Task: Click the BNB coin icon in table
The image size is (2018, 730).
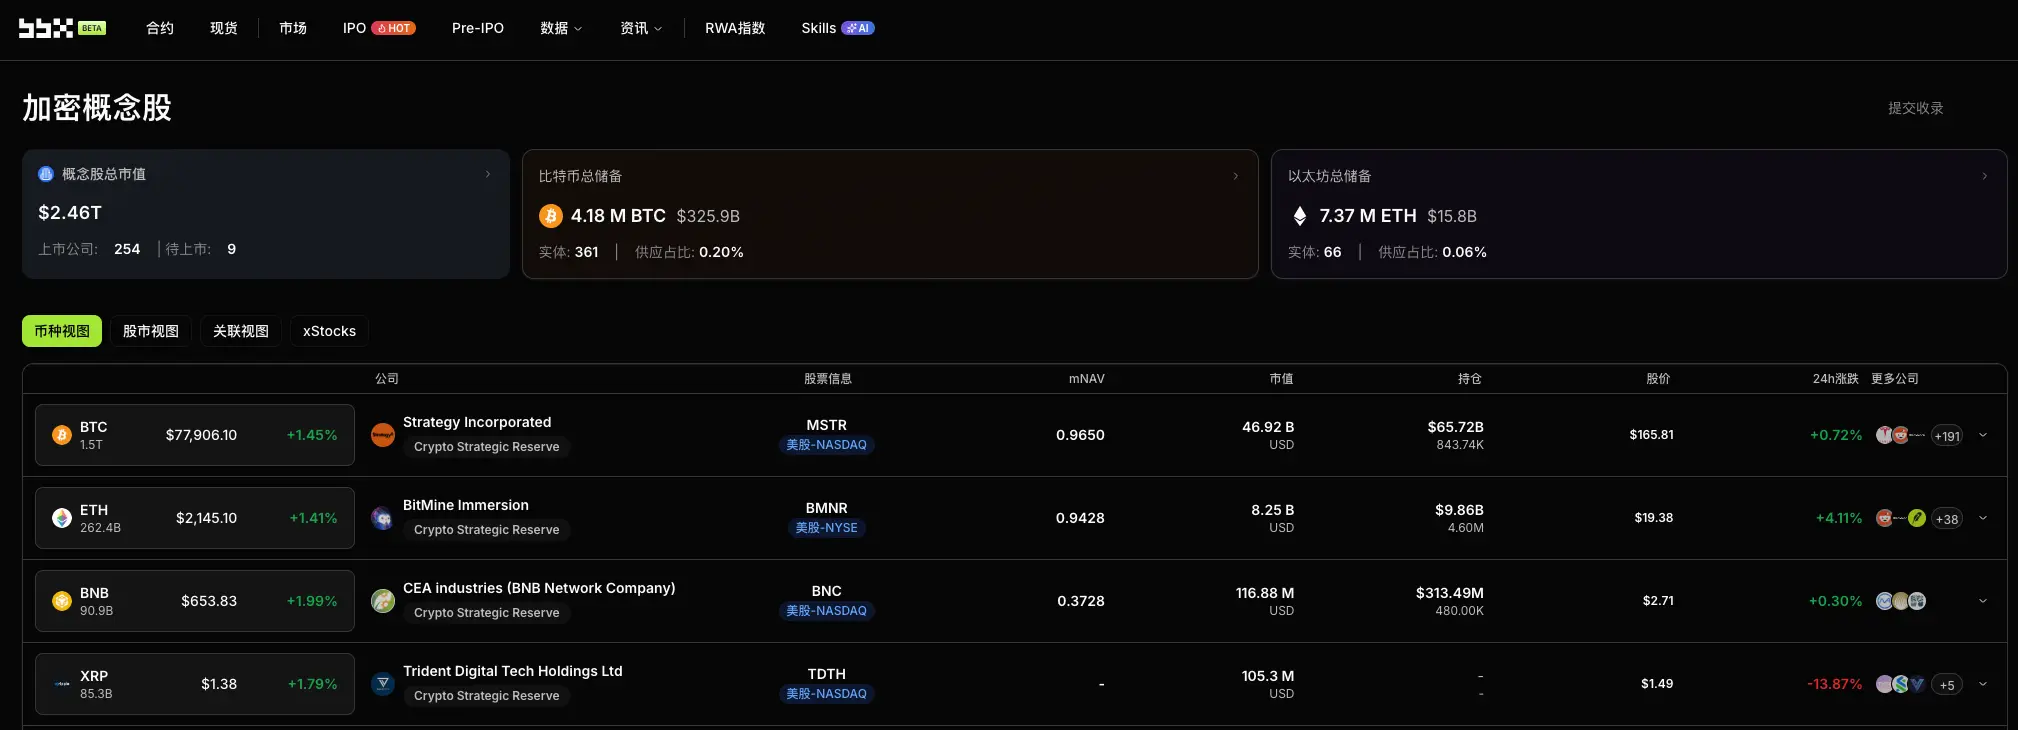Action: coord(62,601)
